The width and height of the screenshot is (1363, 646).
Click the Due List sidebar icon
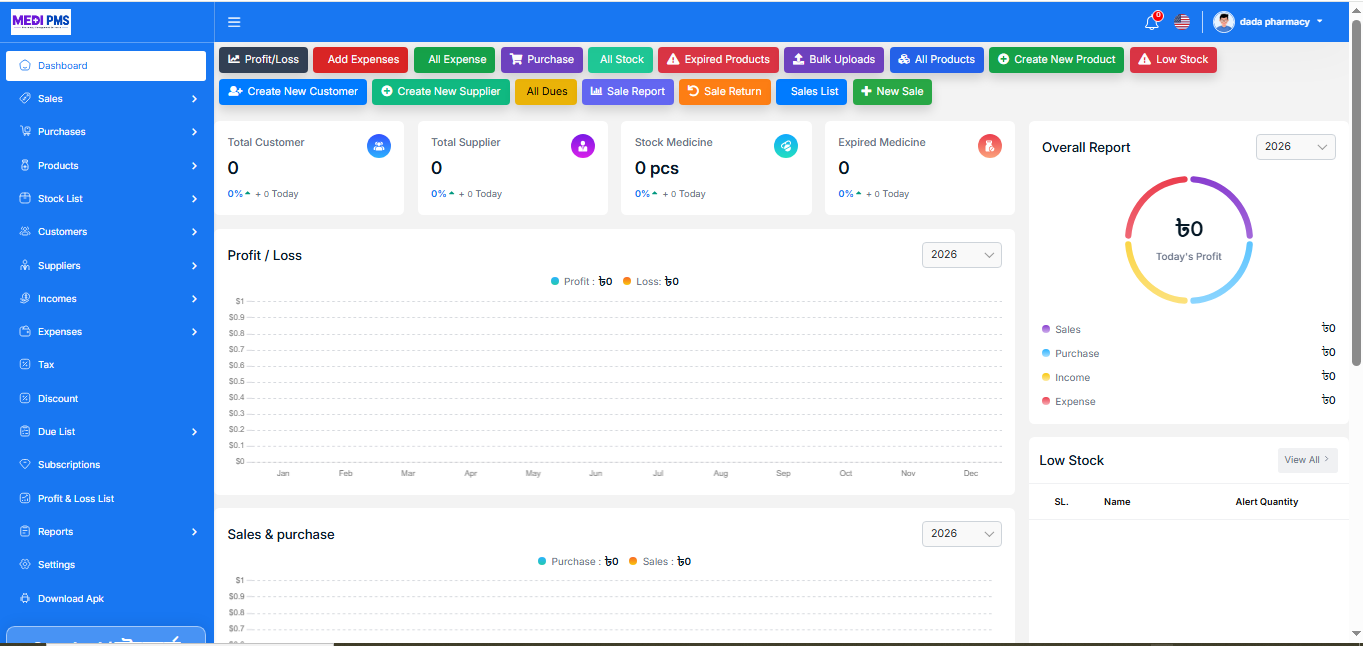pos(25,432)
